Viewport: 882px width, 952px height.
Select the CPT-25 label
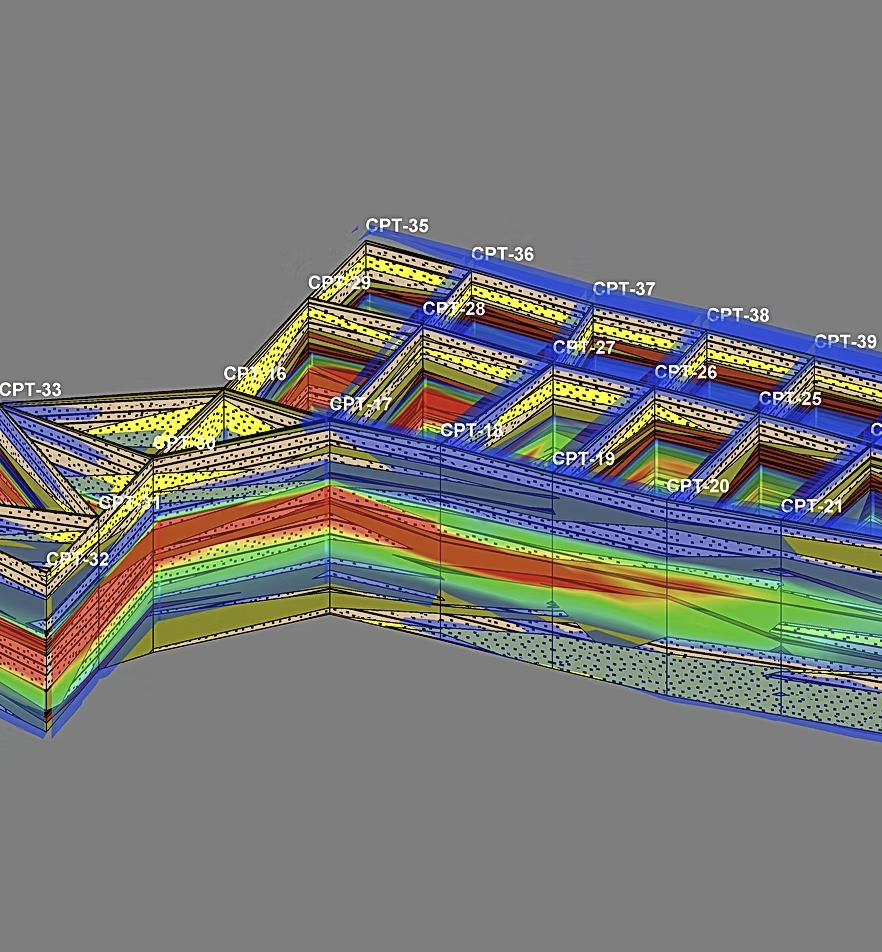click(790, 399)
